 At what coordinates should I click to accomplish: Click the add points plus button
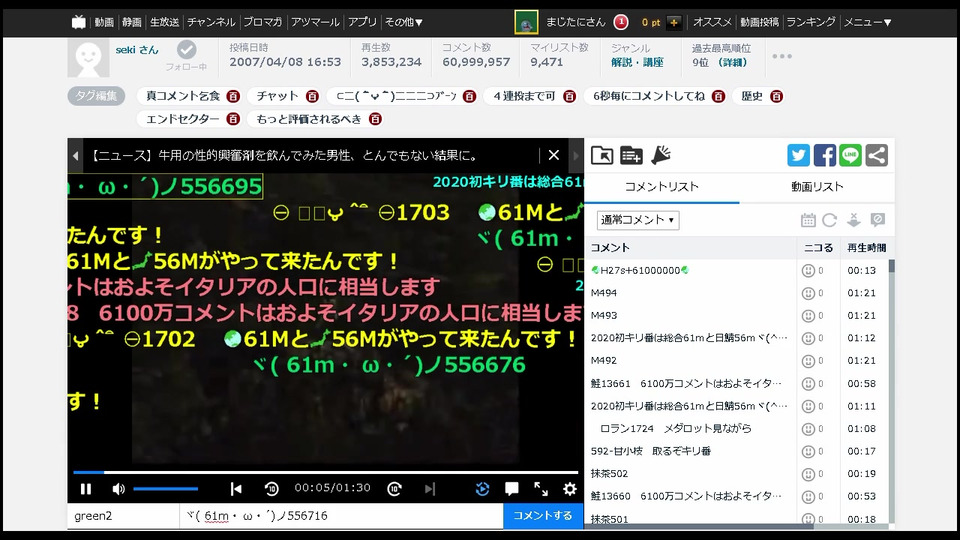(673, 23)
